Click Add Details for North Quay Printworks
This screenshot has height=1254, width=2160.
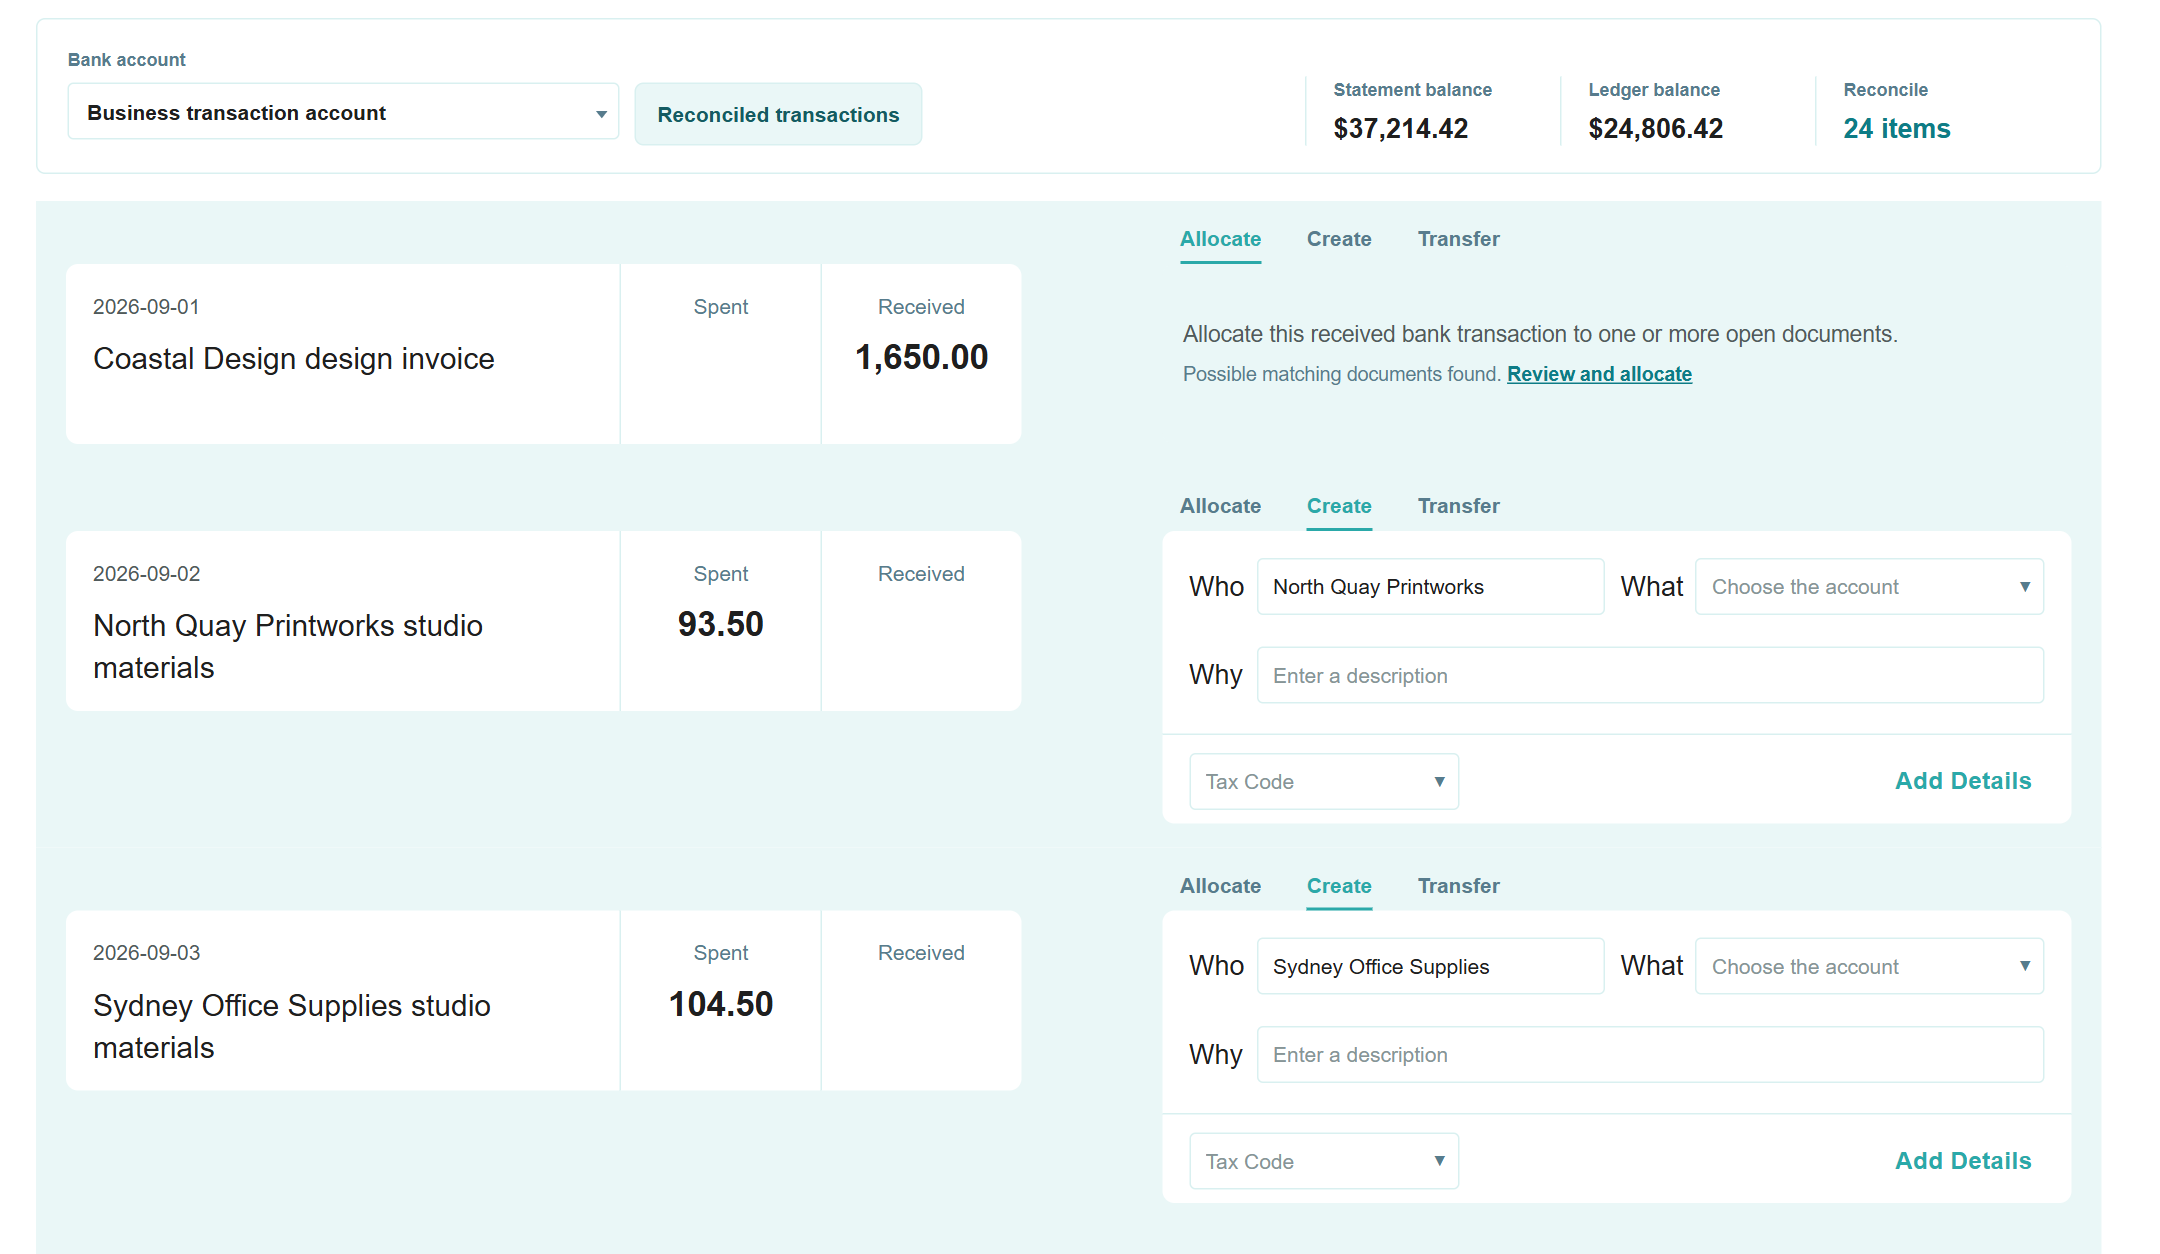click(x=1963, y=781)
